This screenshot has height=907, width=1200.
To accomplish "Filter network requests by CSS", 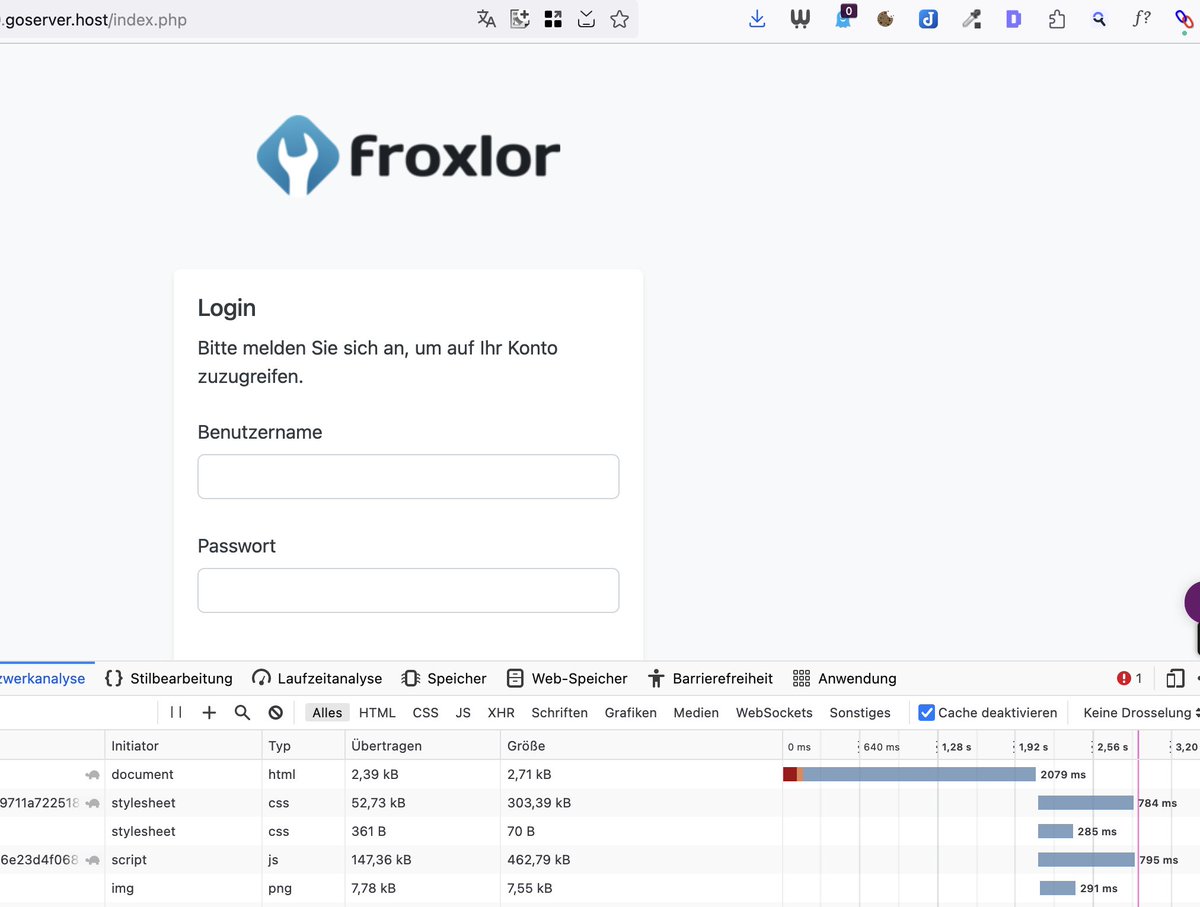I will (426, 712).
